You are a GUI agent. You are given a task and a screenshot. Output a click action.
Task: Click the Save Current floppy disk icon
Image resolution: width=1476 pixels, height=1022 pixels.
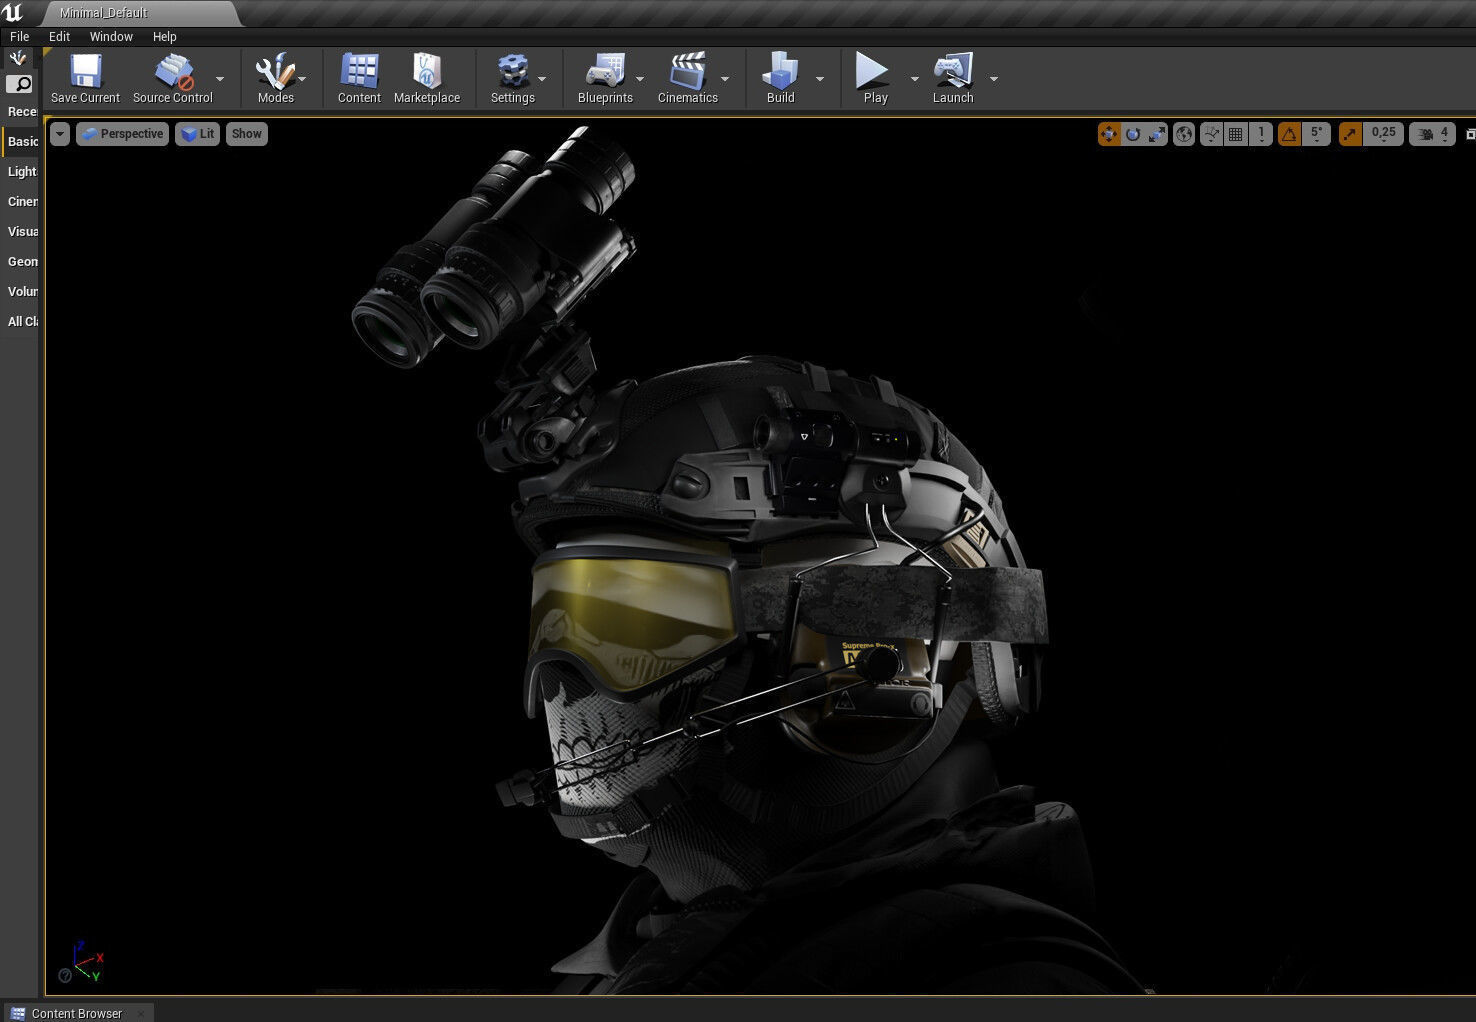click(x=85, y=71)
